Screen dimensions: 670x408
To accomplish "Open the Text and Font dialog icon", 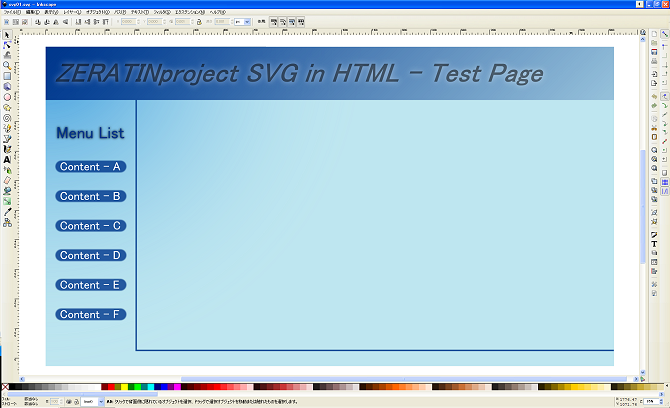I will 654,244.
